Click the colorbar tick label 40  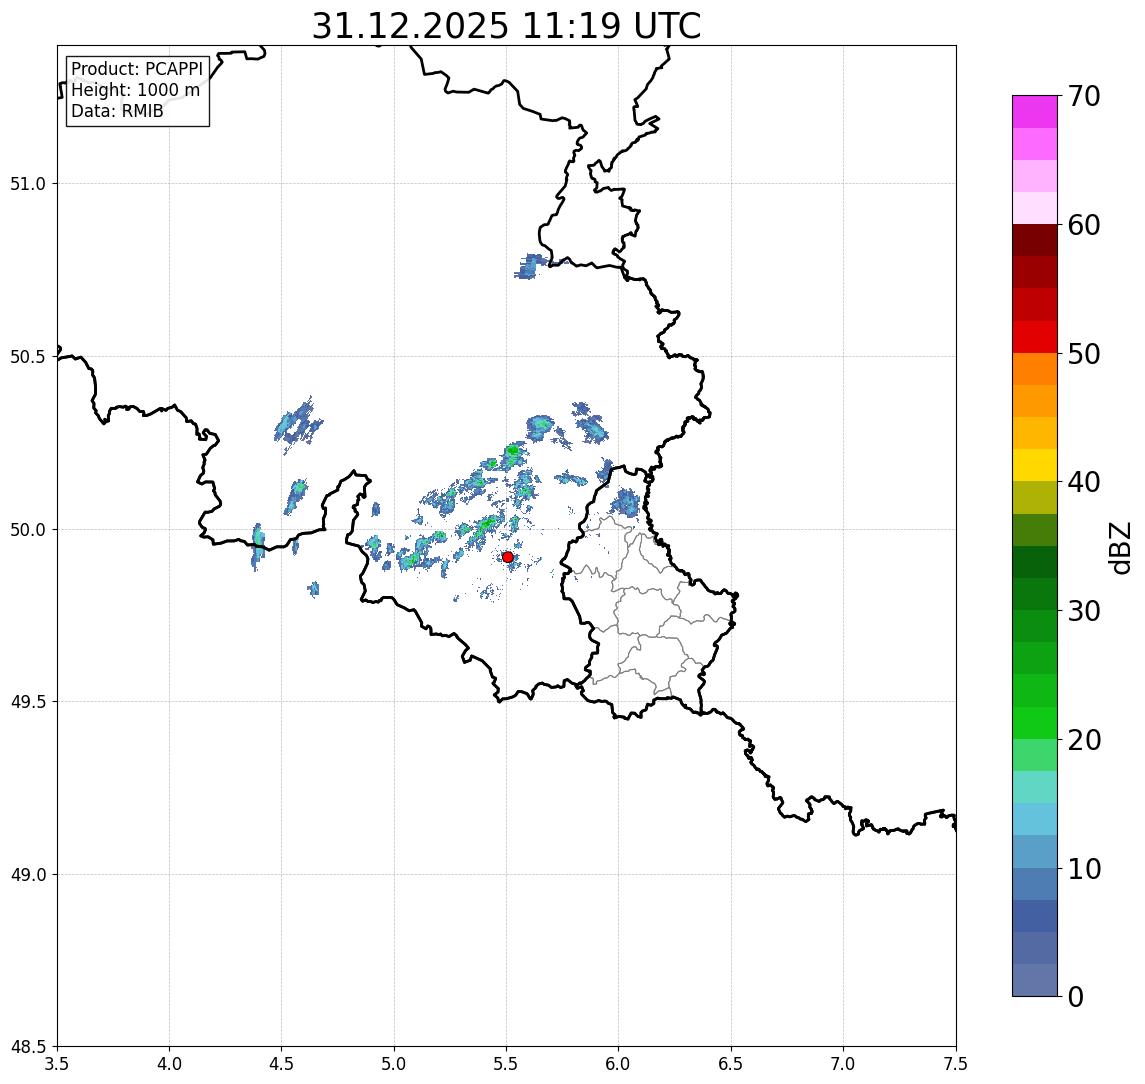(1084, 482)
